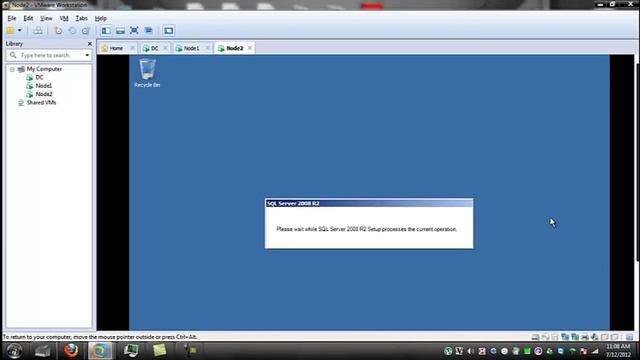Click the SQL Server 2008 R2 dialog title

[x=293, y=203]
